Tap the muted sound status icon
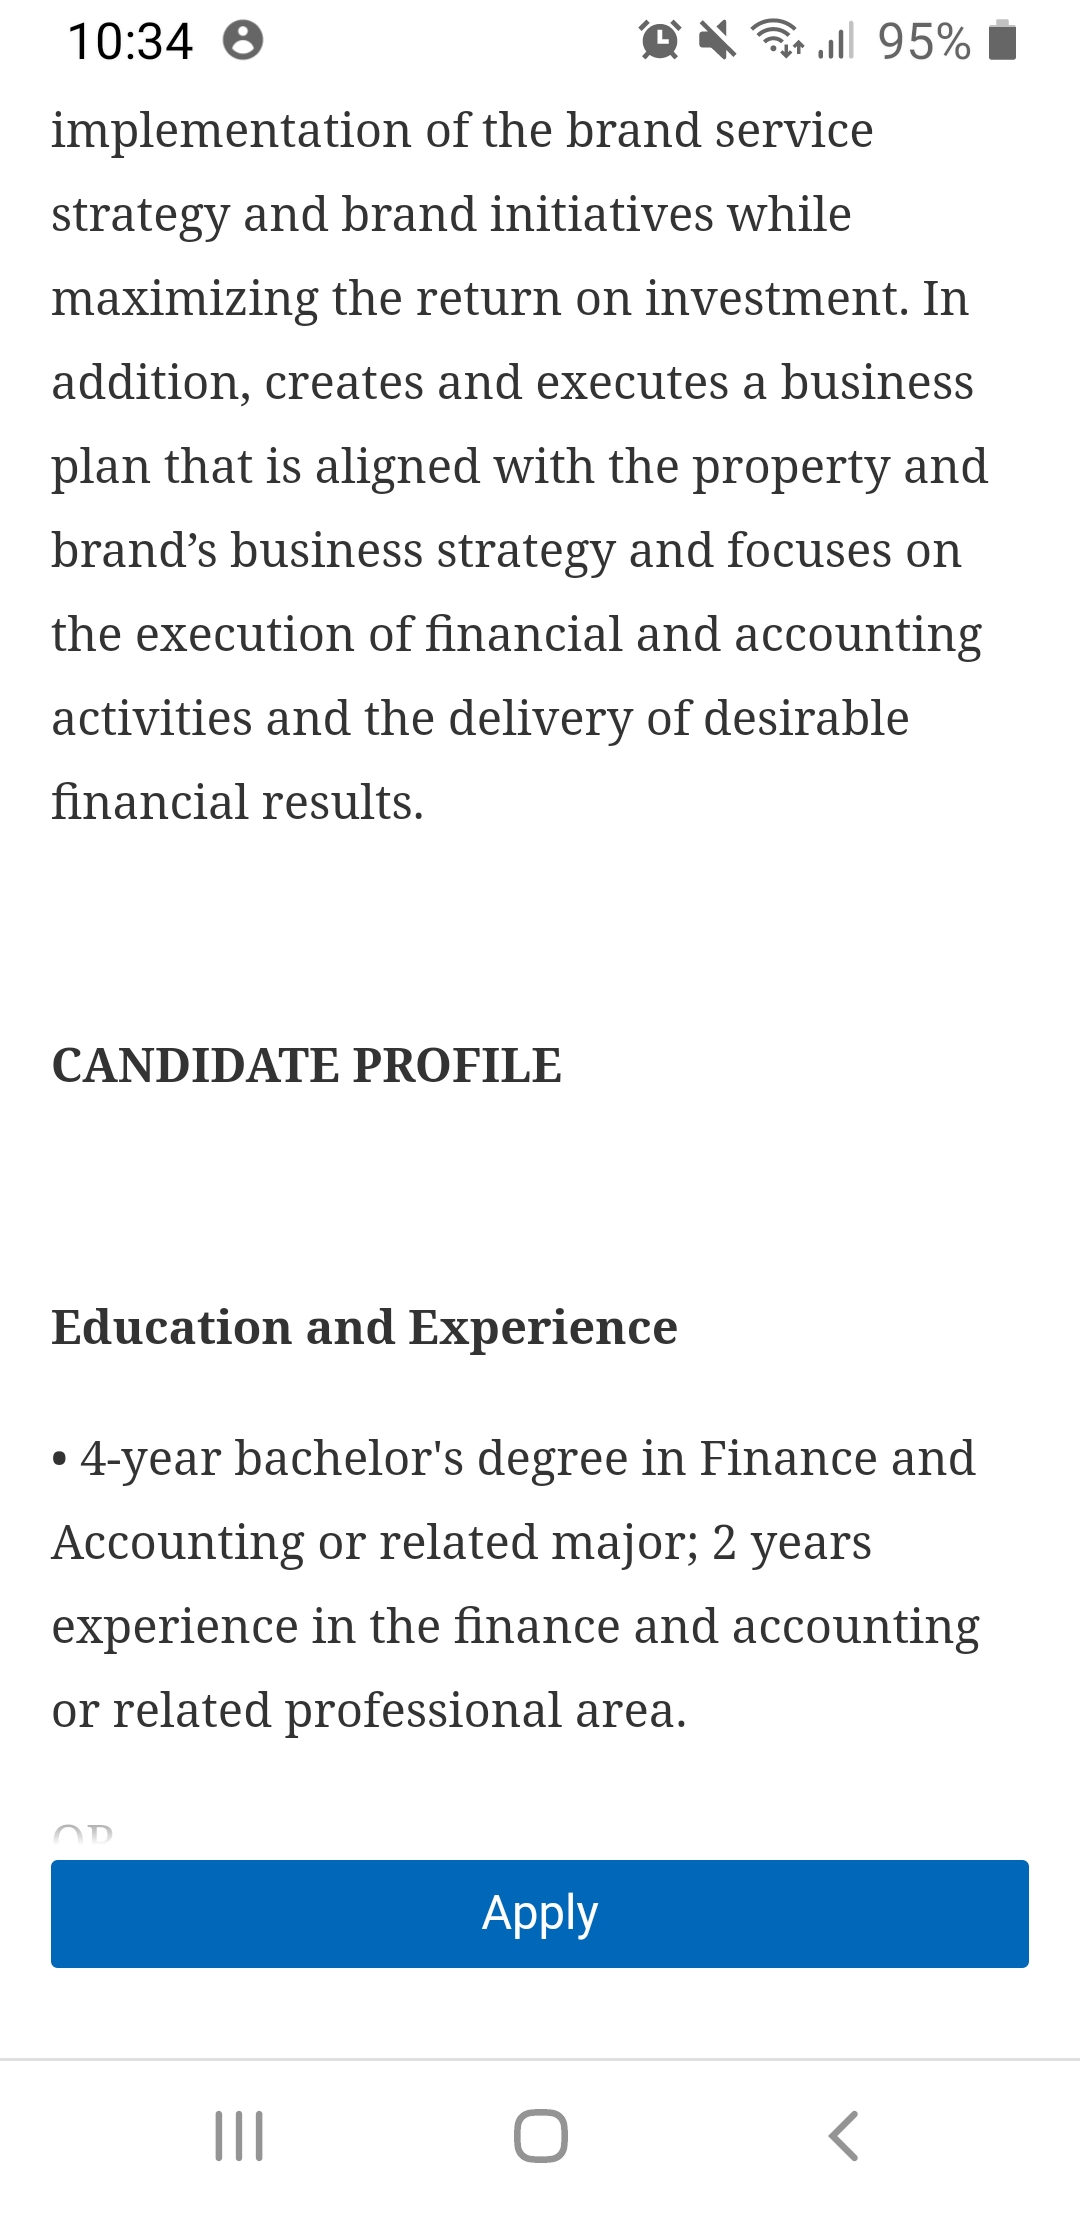 pos(716,41)
